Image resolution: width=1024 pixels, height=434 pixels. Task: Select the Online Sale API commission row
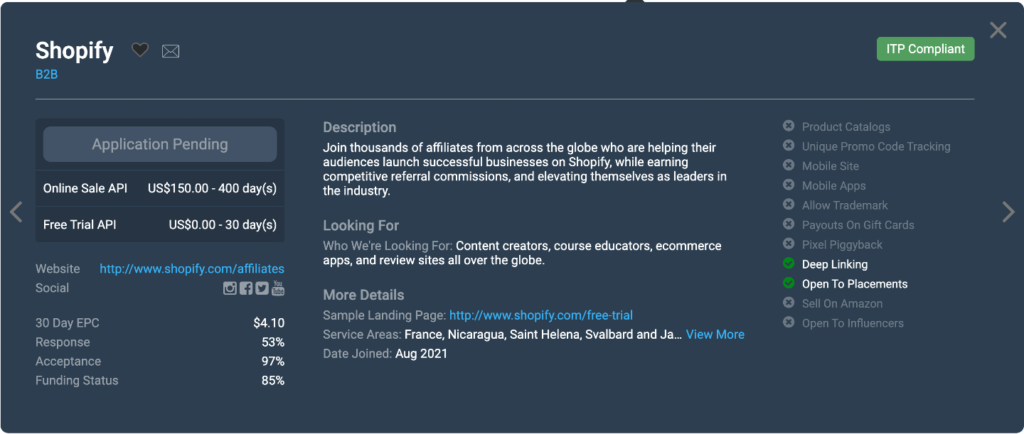point(160,188)
